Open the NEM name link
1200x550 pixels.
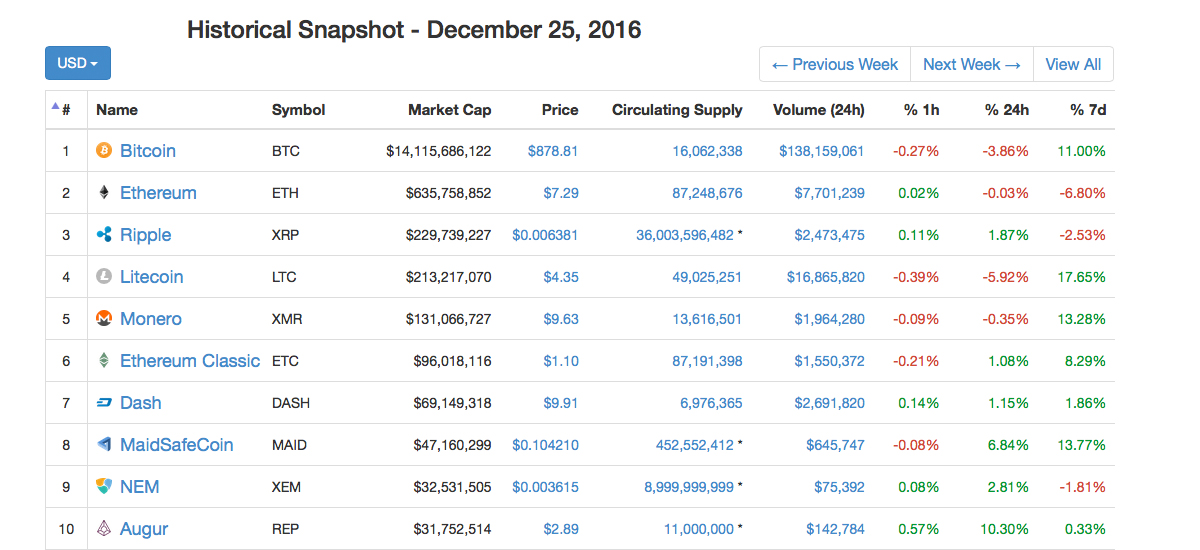[140, 487]
